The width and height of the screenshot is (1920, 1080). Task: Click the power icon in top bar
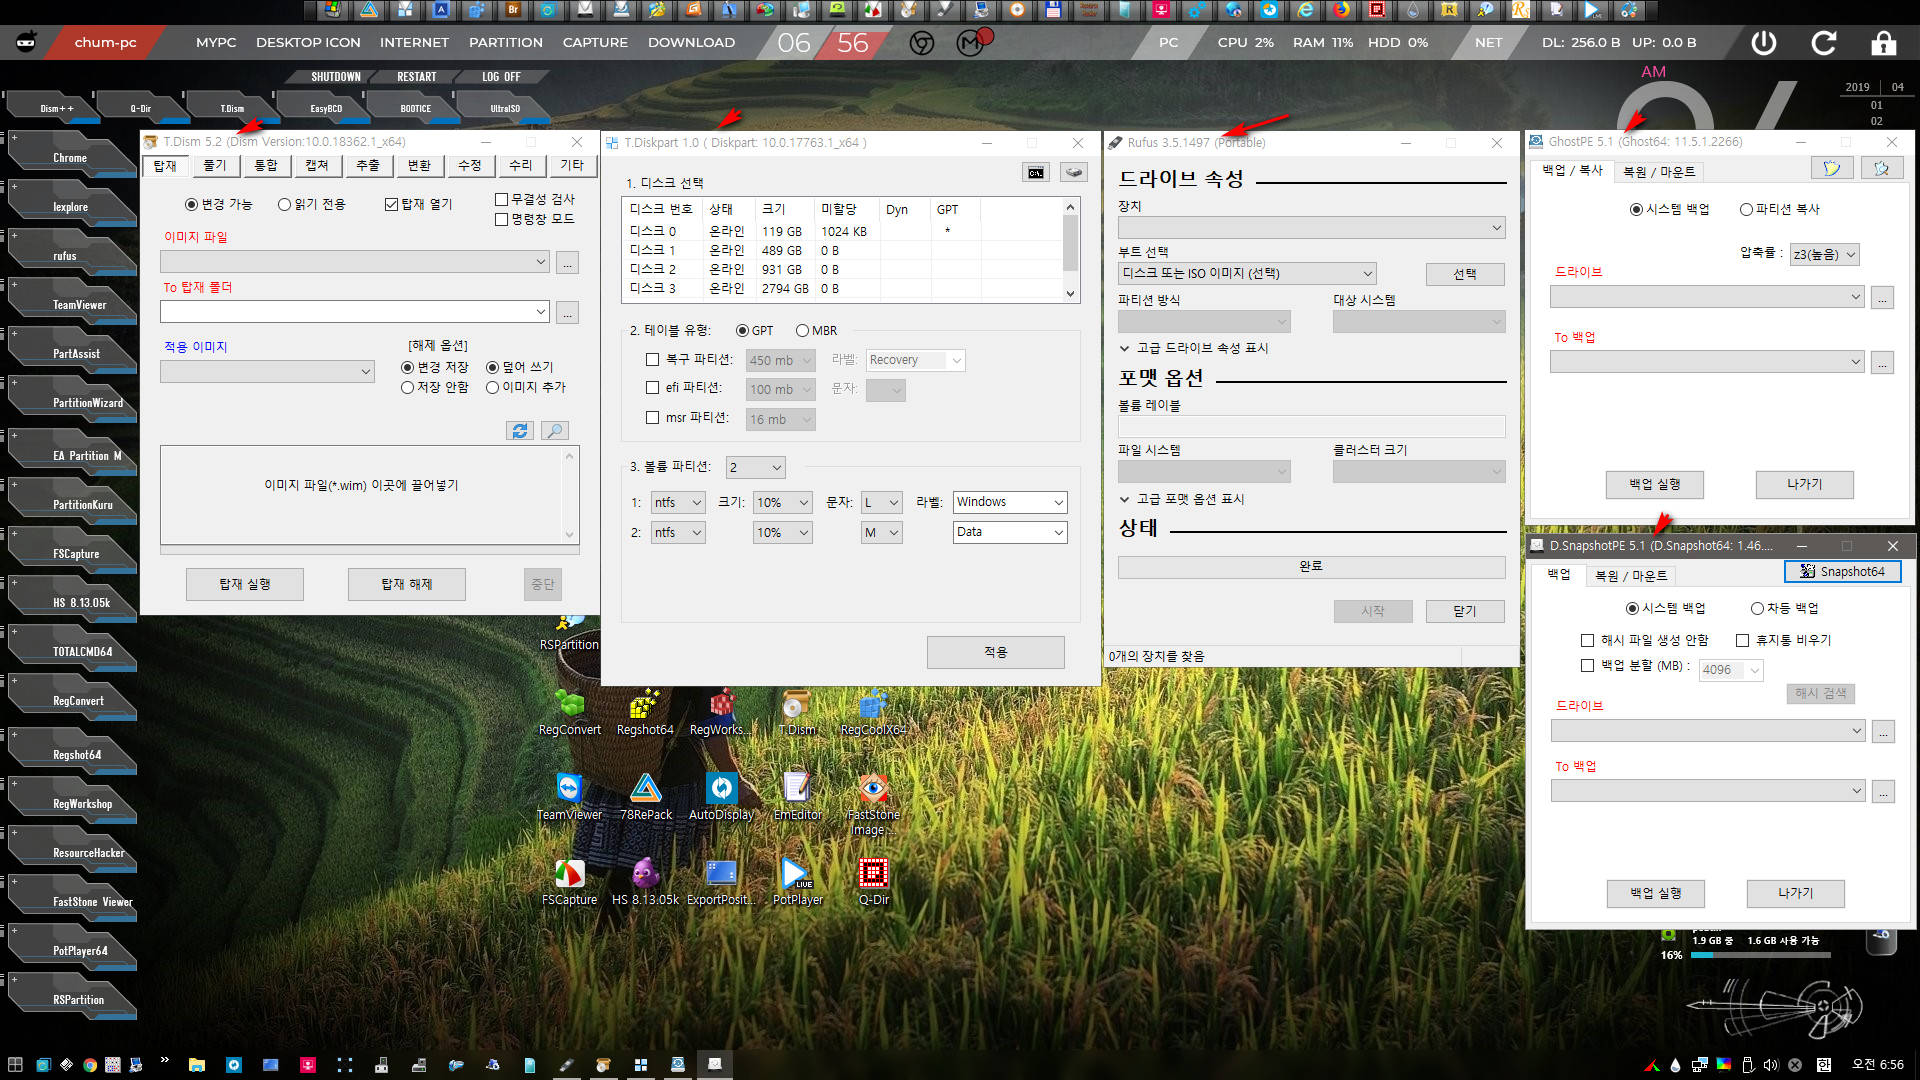point(1764,43)
